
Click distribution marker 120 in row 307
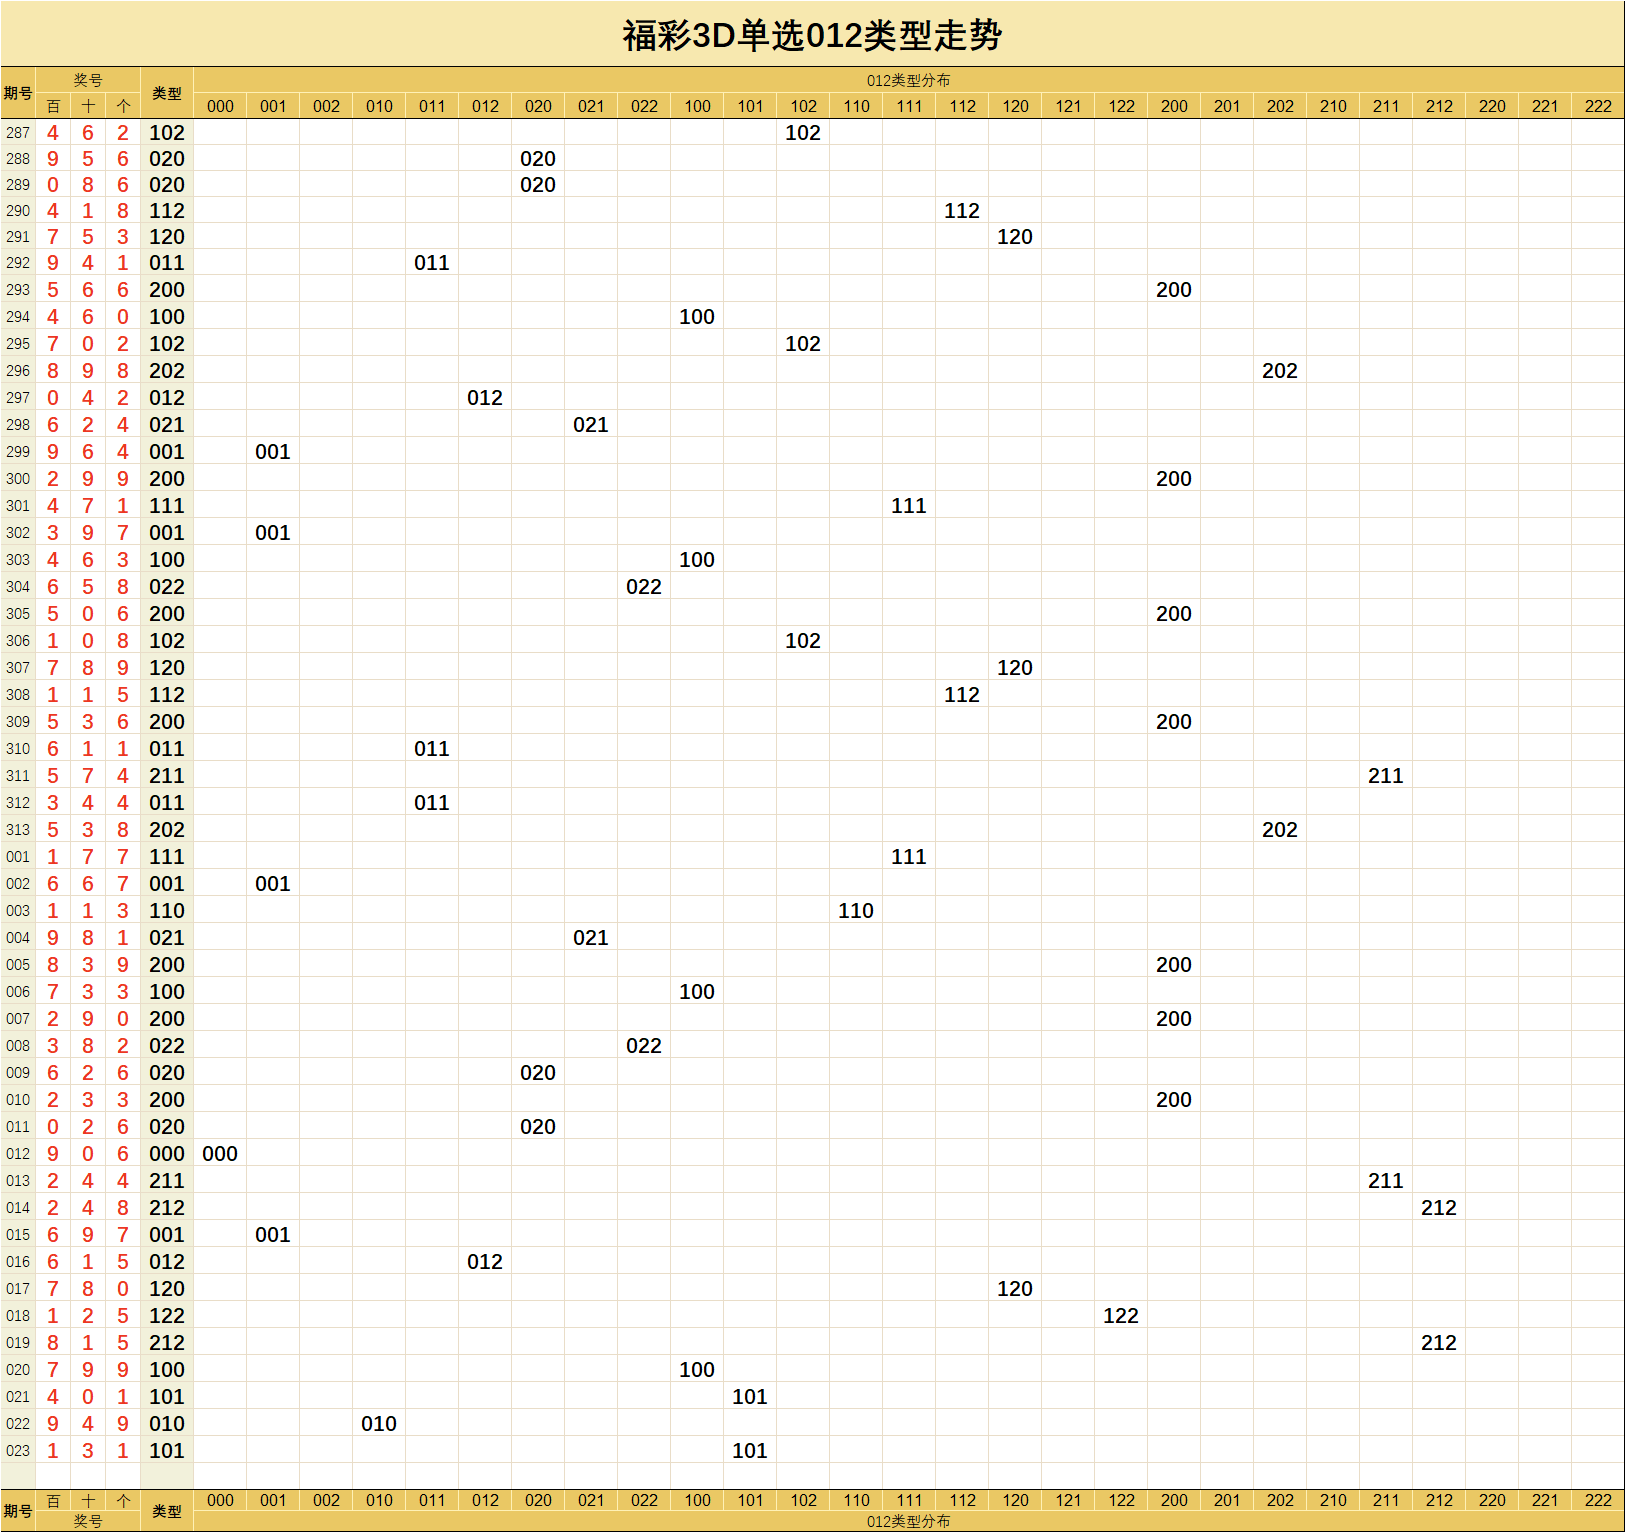(x=1015, y=667)
